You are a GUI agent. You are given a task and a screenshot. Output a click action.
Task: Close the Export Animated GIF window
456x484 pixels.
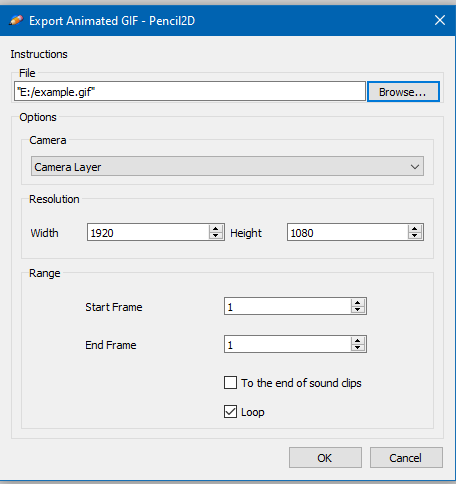click(x=440, y=20)
